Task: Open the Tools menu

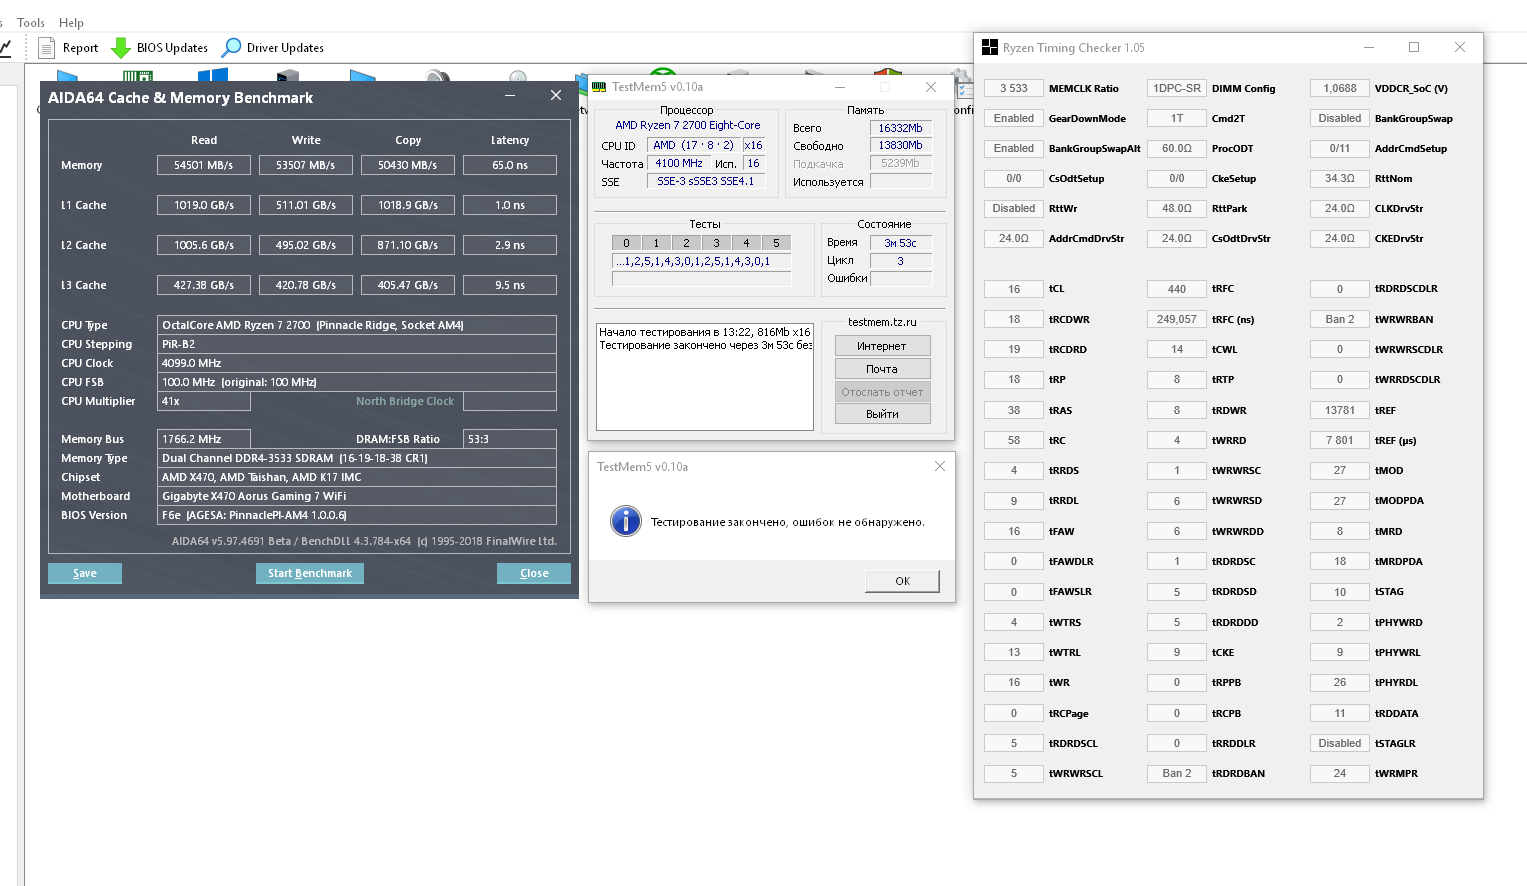Action: tap(31, 22)
